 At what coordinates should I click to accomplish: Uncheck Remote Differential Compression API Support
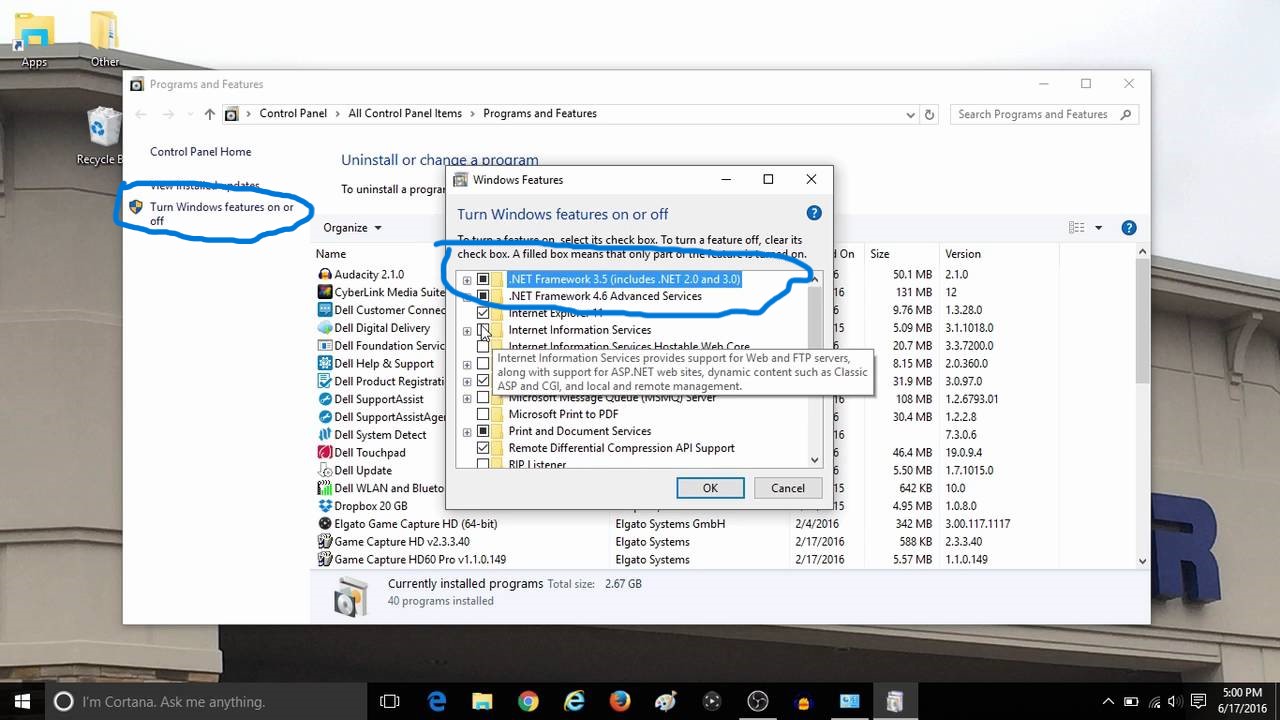pyautogui.click(x=483, y=448)
